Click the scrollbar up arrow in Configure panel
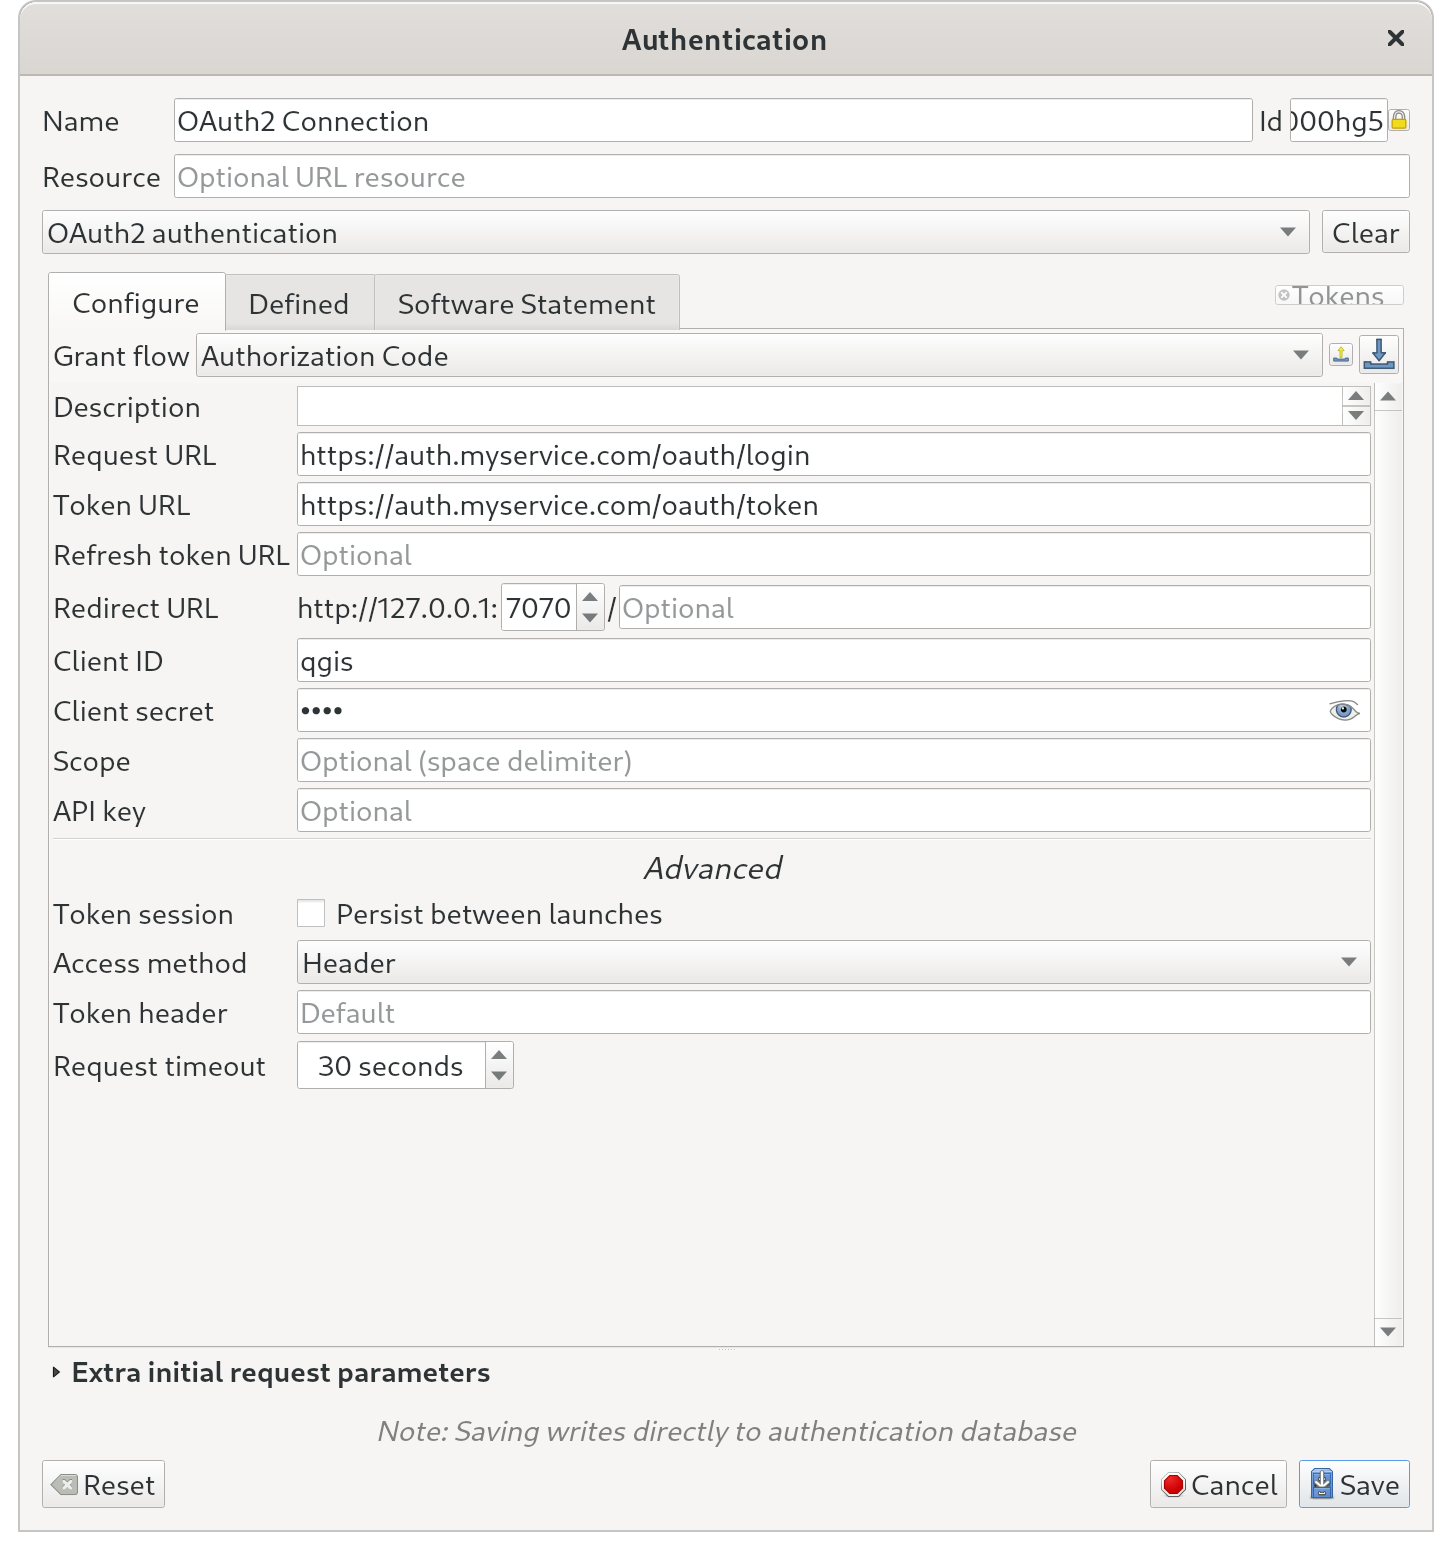The image size is (1452, 1550). [1388, 398]
